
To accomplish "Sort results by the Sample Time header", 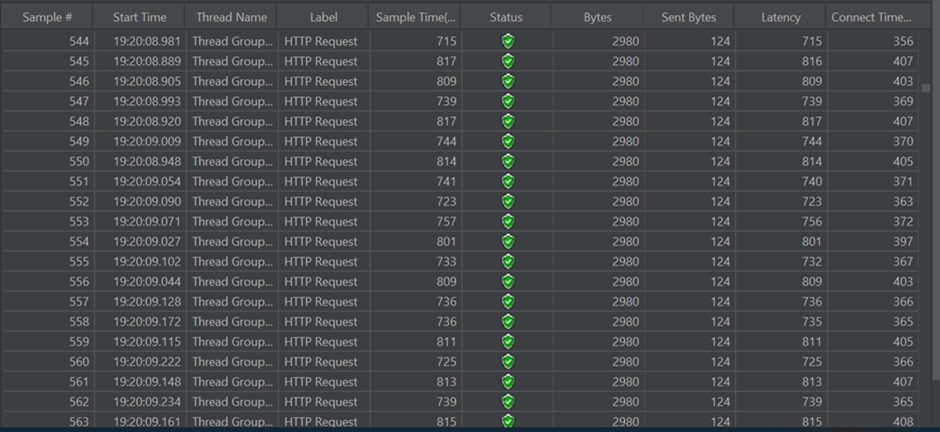I will point(416,17).
